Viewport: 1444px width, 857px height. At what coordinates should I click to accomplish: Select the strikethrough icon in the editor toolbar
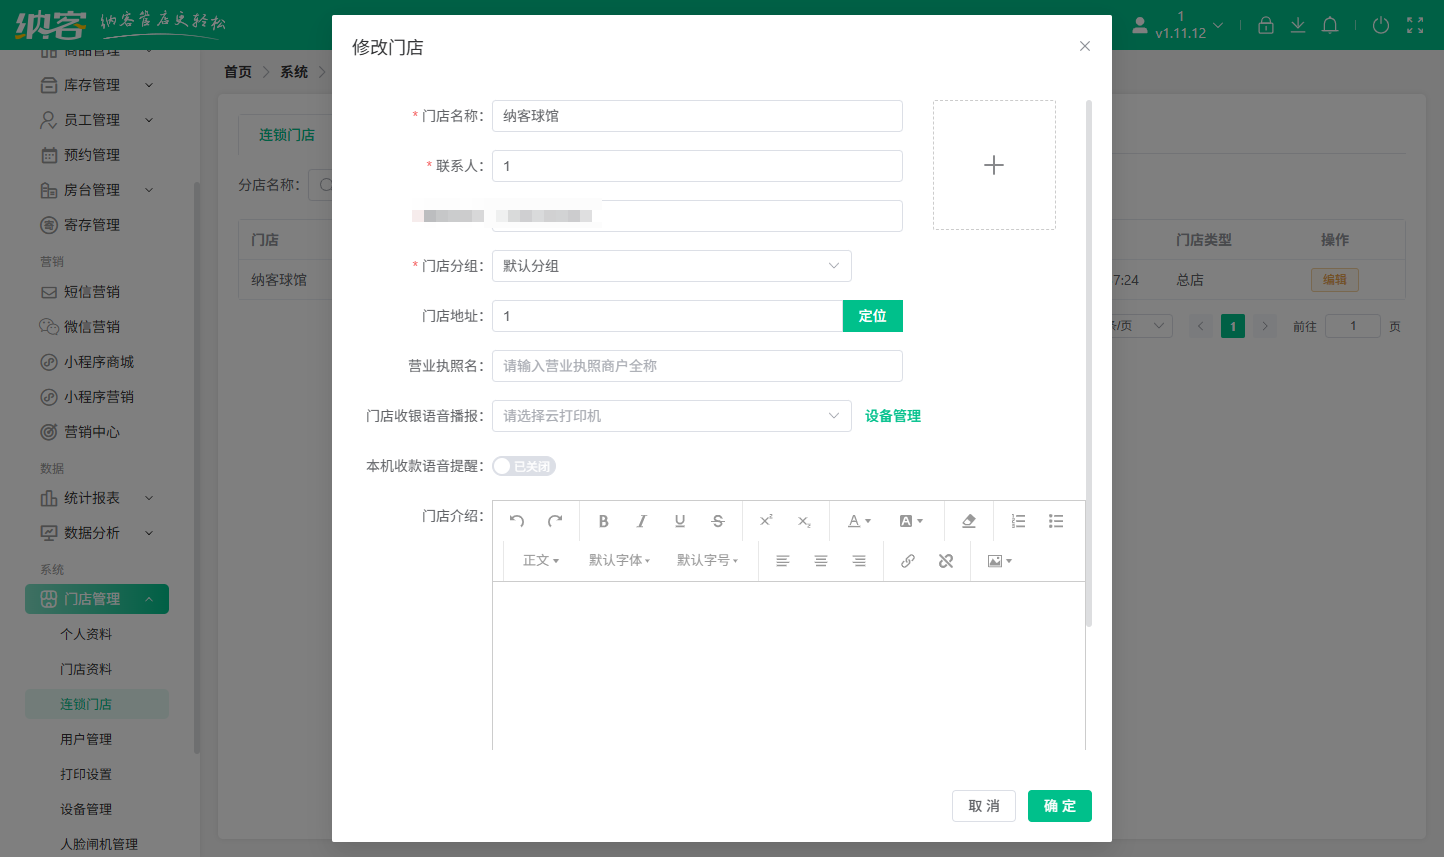click(x=718, y=521)
